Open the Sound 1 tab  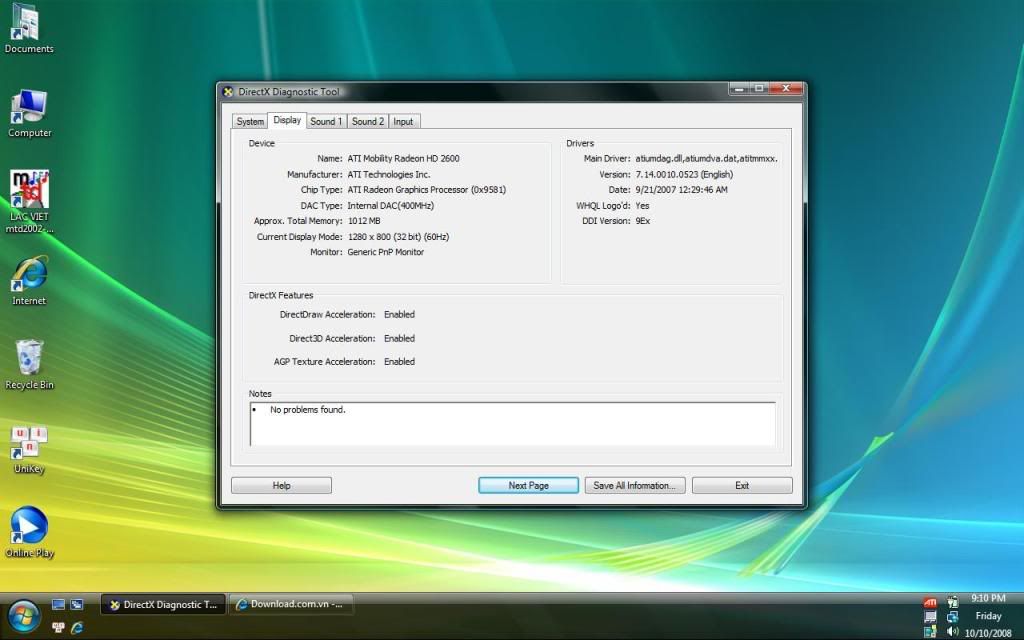(326, 121)
